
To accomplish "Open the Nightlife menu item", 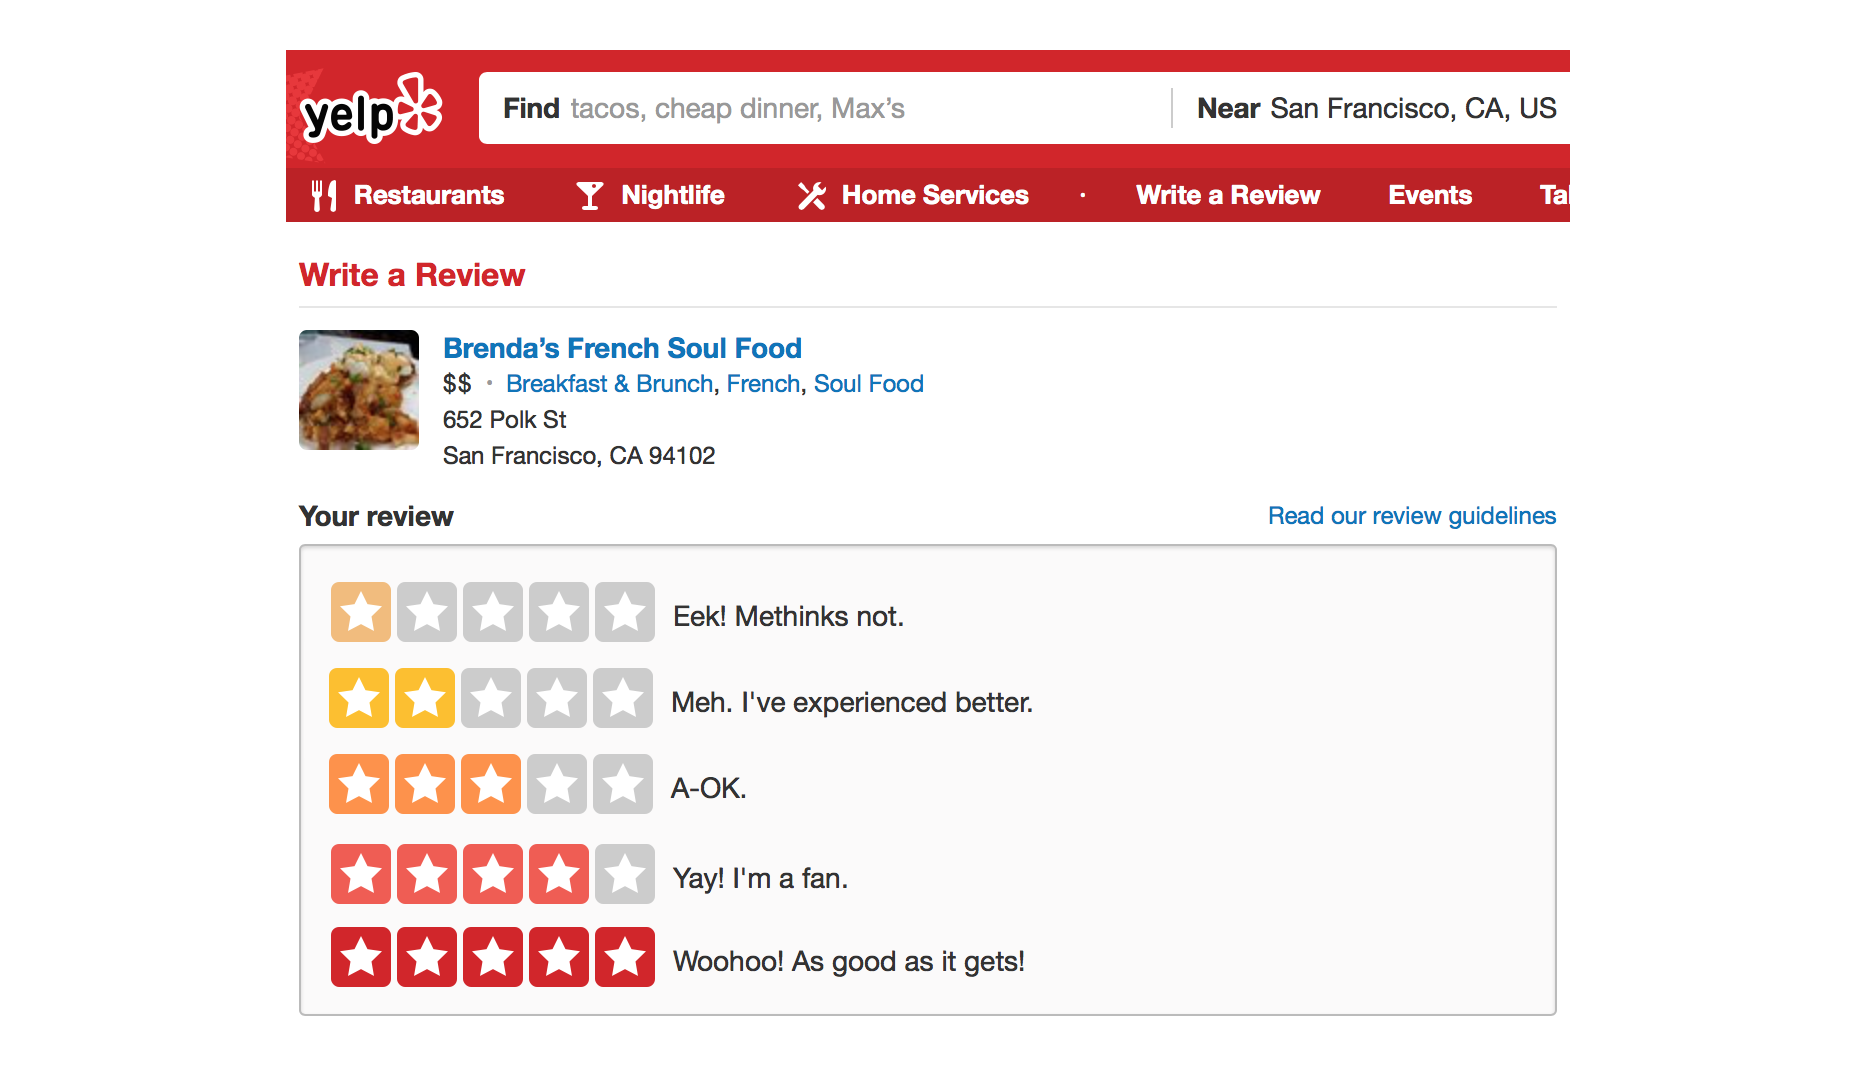I will (673, 195).
